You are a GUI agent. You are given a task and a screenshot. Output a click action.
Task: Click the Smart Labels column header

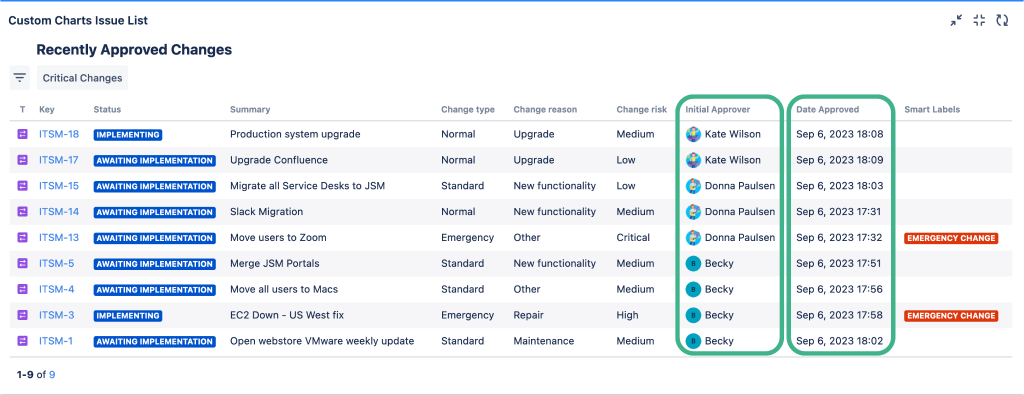(932, 110)
